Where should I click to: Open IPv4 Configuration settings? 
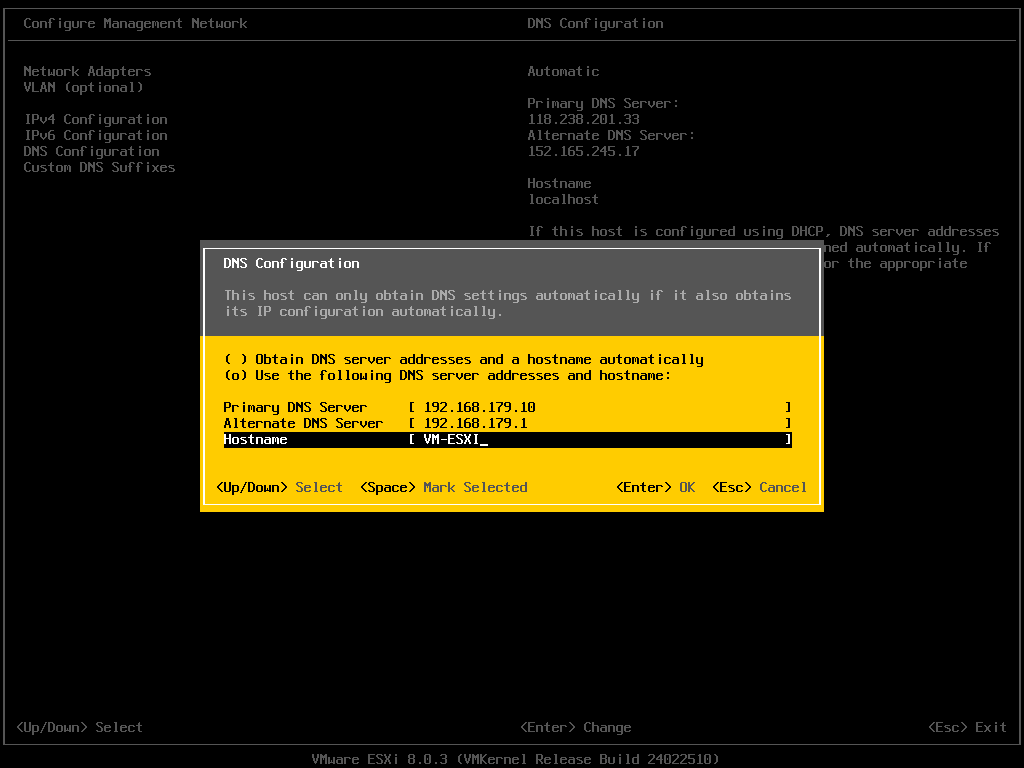[95, 119]
